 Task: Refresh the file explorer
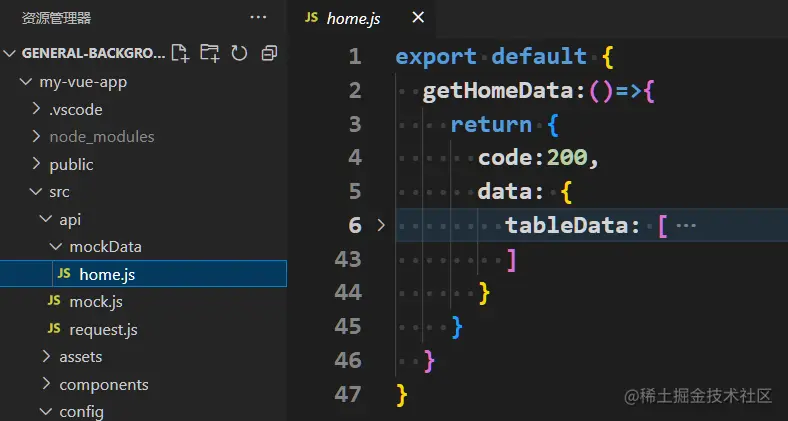pyautogui.click(x=239, y=53)
